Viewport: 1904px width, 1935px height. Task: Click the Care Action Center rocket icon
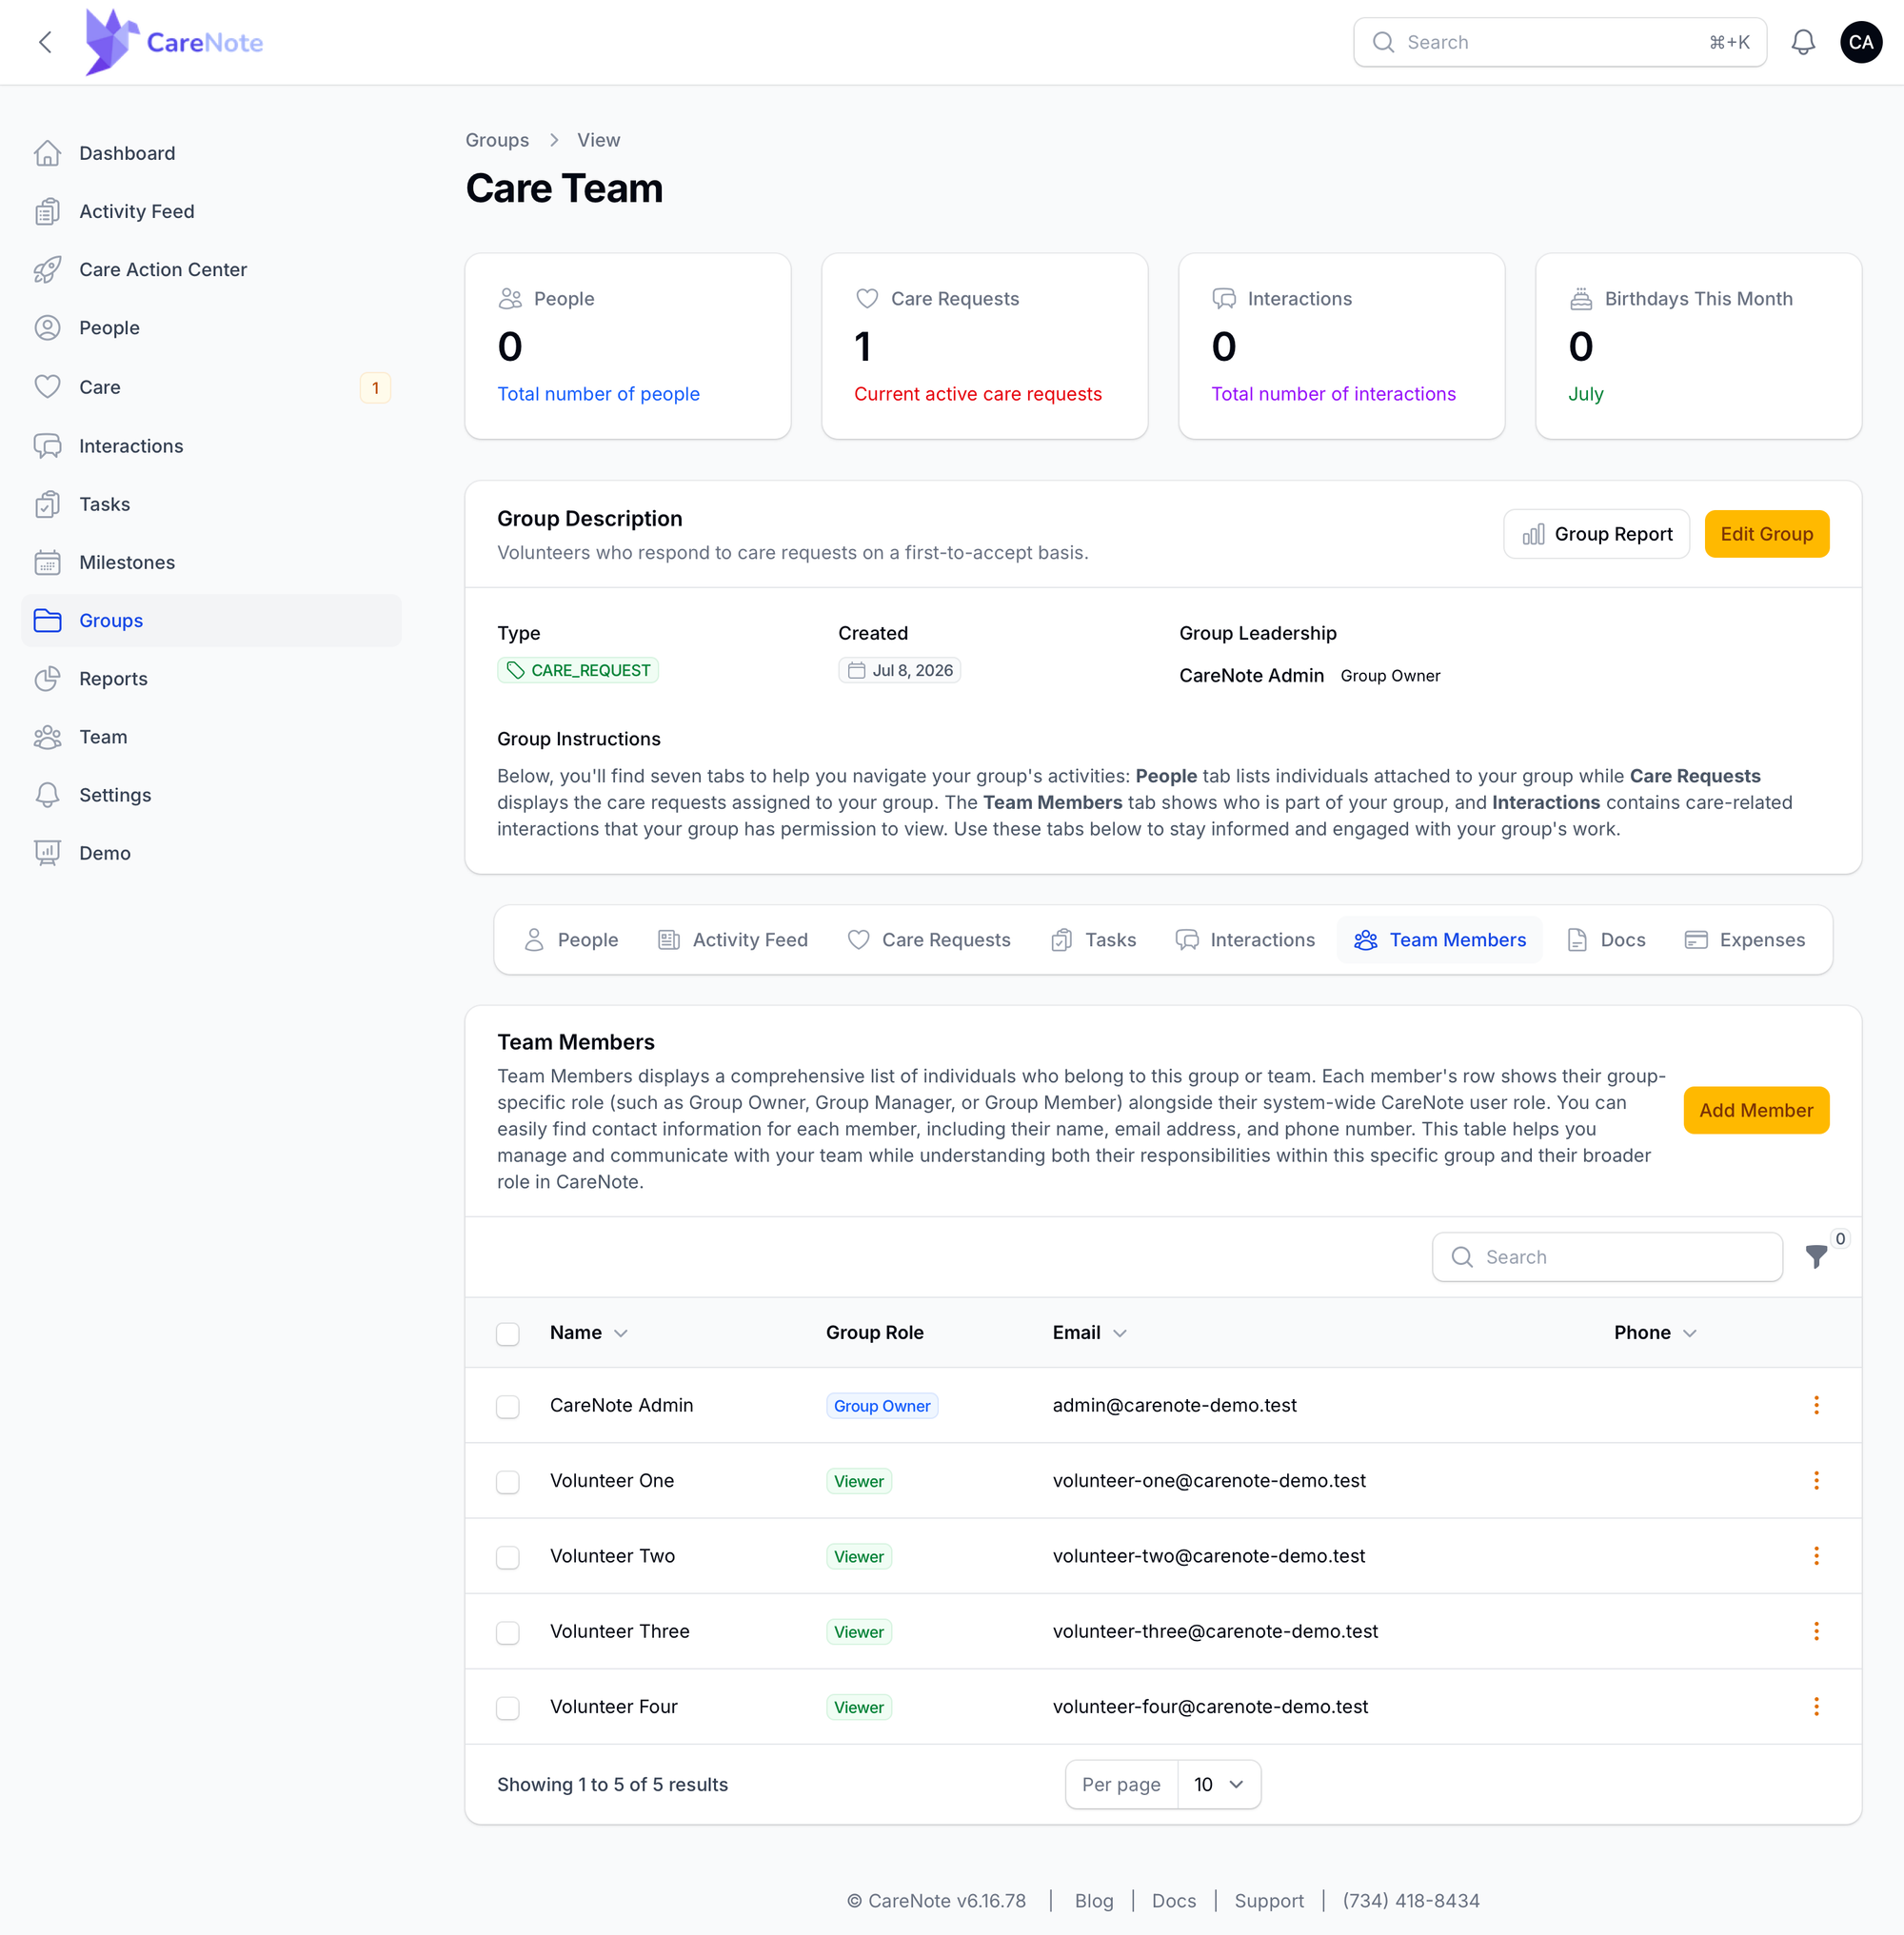point(47,270)
